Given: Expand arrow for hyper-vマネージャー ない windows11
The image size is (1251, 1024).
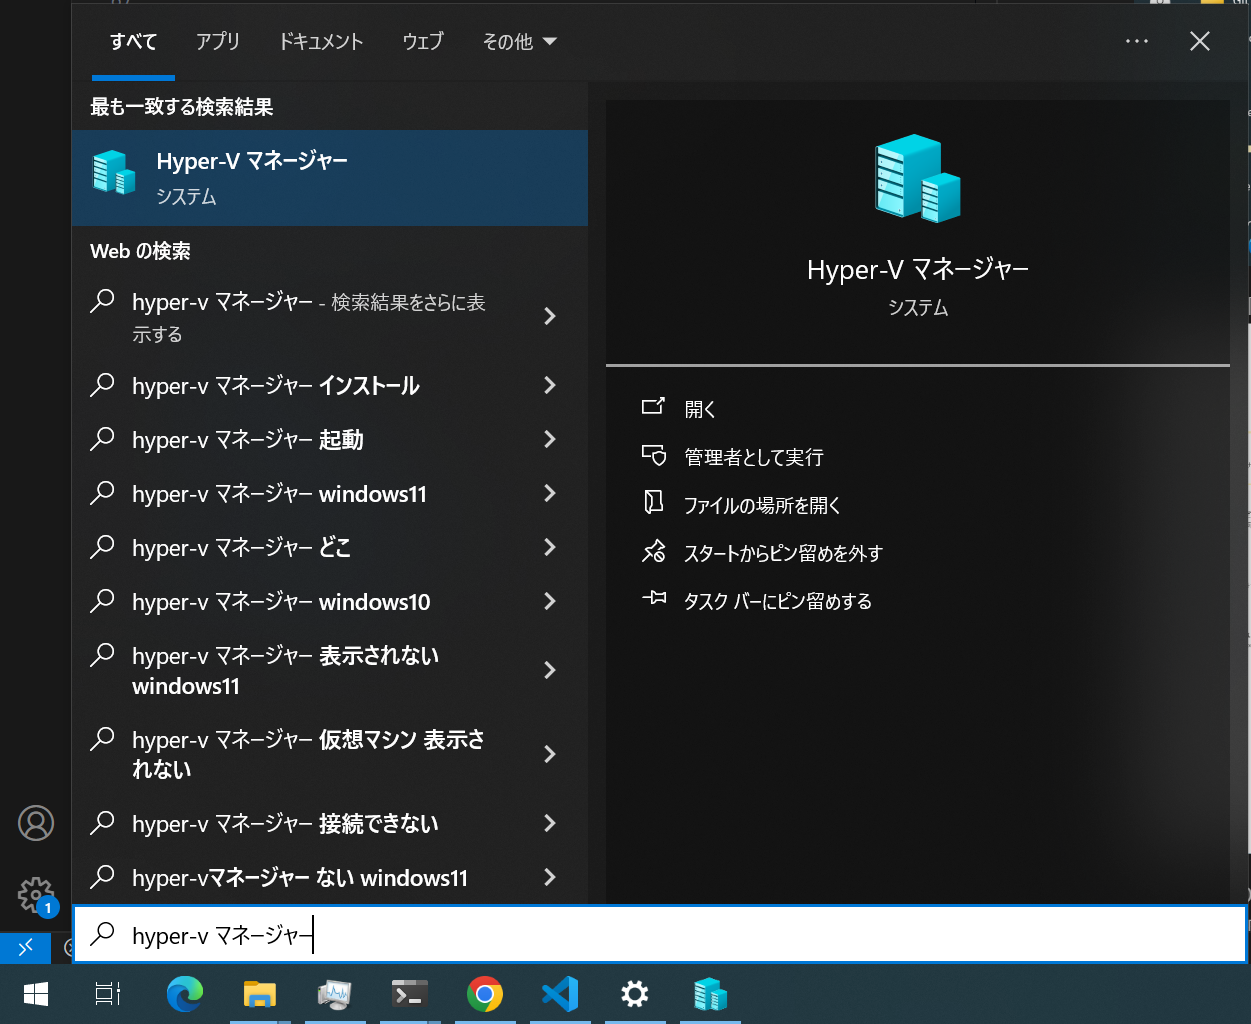Looking at the screenshot, I should click(549, 877).
